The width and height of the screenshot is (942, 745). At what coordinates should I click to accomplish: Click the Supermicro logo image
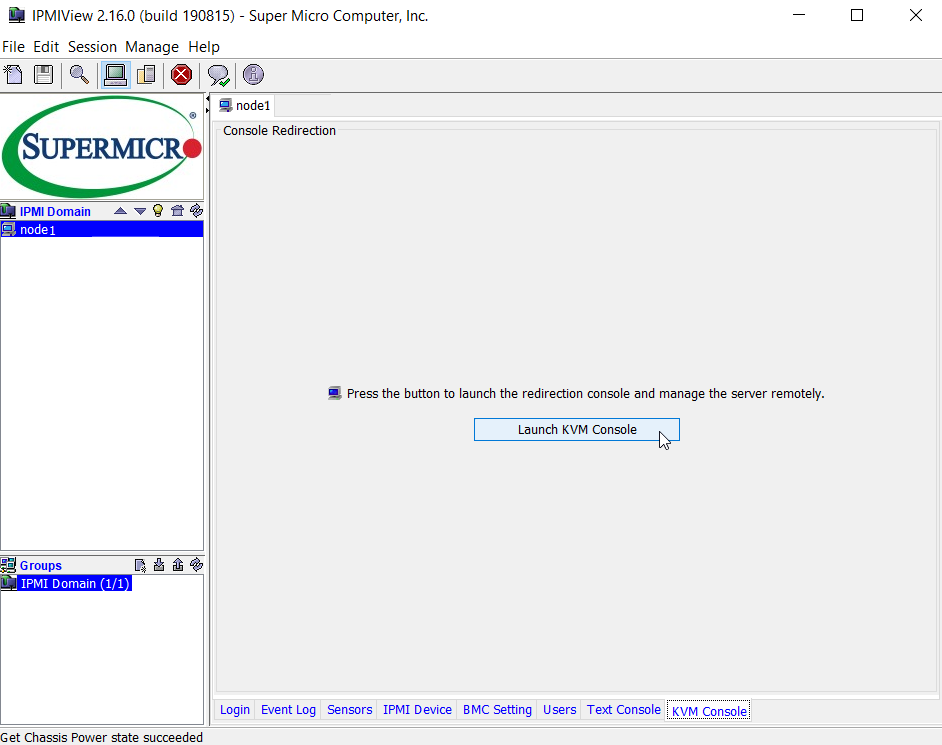(102, 147)
